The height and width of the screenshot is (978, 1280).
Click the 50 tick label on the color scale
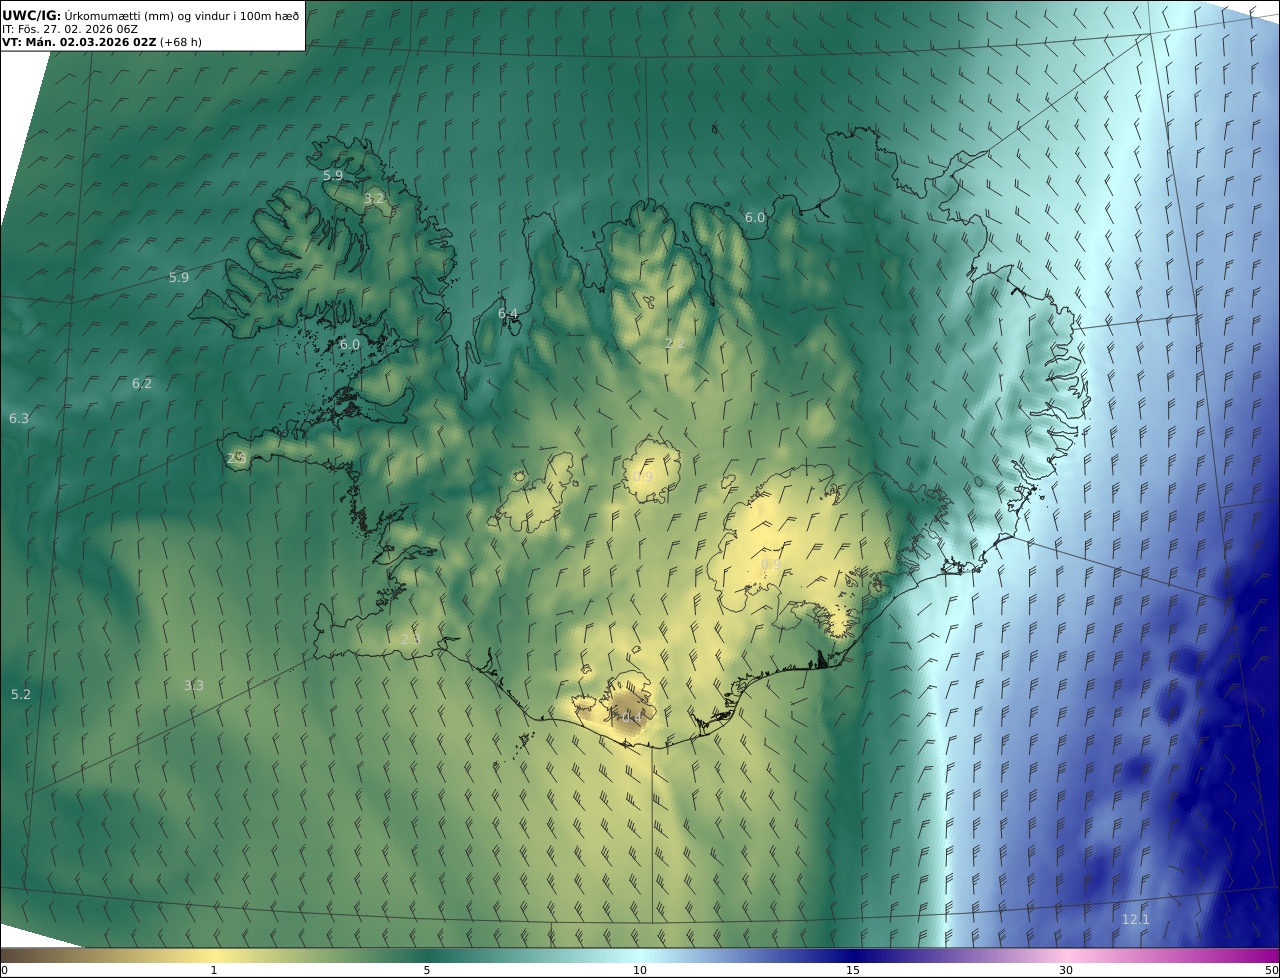click(x=1272, y=970)
